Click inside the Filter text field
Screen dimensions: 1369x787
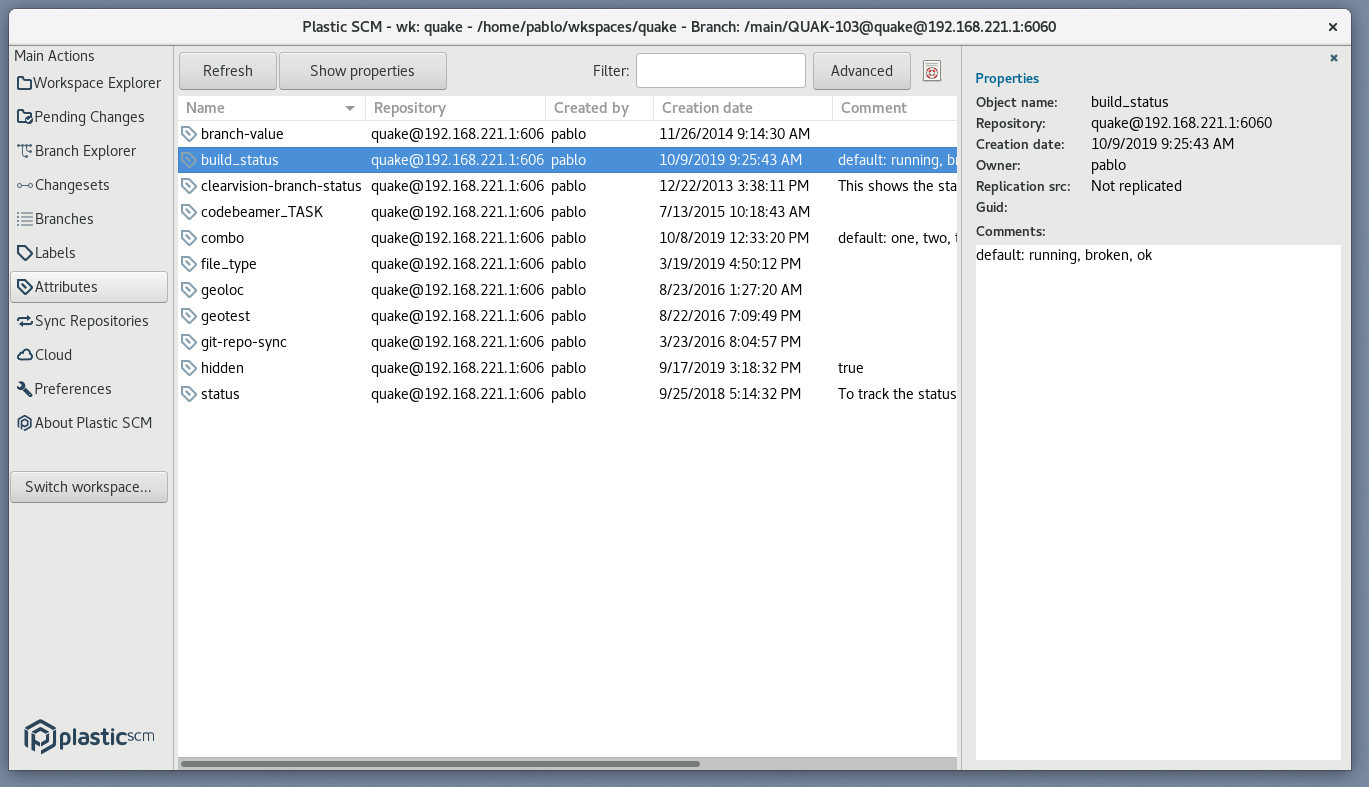[720, 70]
